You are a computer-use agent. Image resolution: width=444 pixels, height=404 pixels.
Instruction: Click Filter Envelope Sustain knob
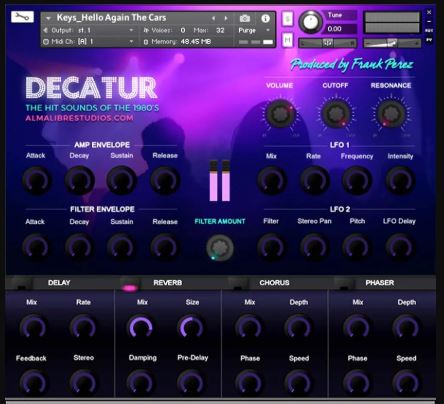122,247
